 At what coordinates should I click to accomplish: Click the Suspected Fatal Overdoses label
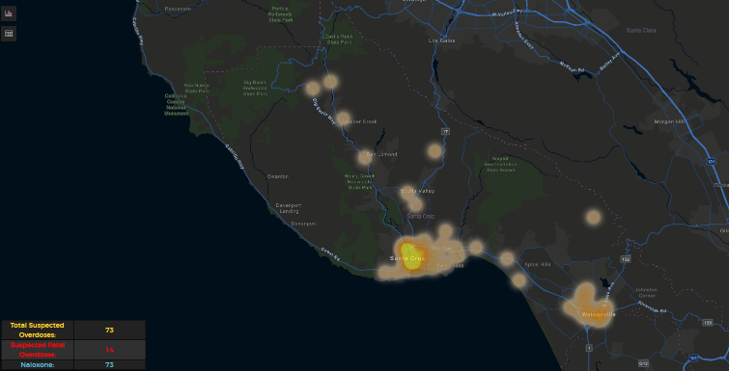click(x=37, y=350)
